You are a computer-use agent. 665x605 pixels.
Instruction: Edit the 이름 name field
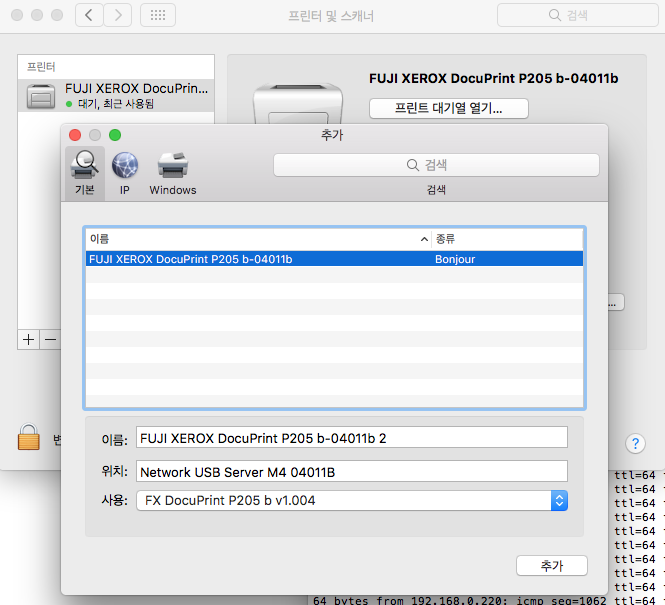click(352, 438)
